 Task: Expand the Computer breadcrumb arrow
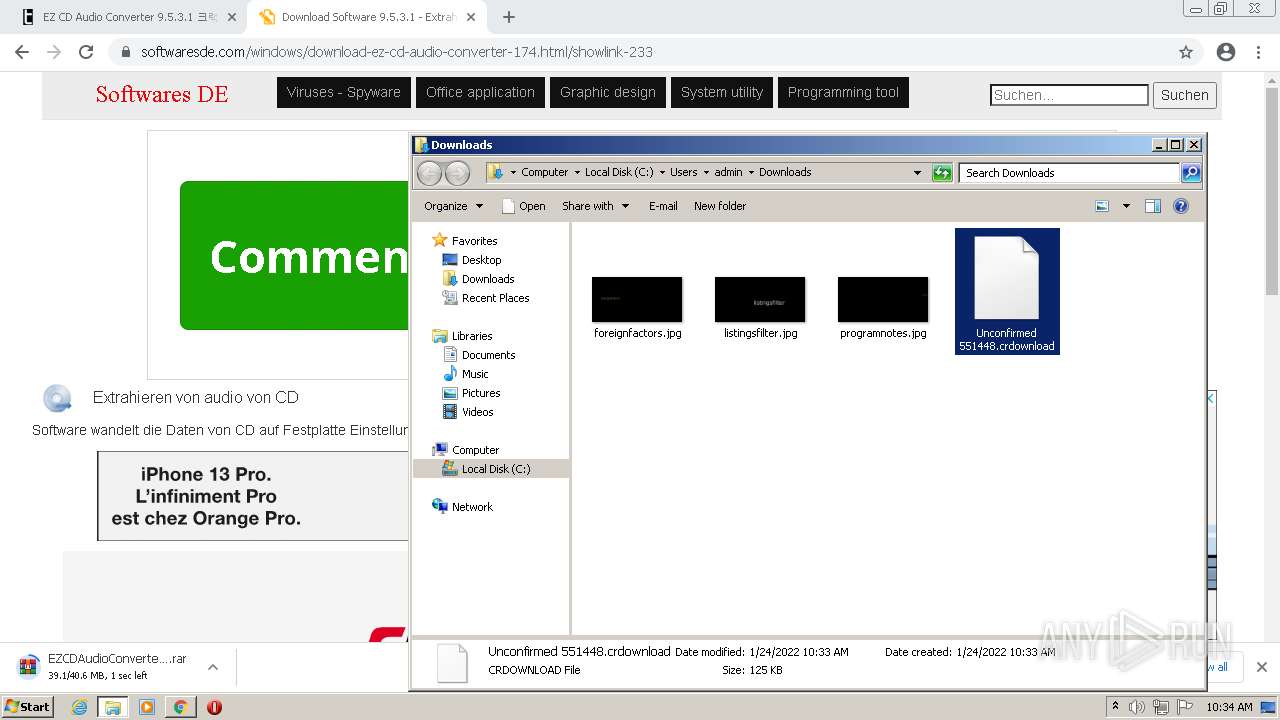click(577, 172)
